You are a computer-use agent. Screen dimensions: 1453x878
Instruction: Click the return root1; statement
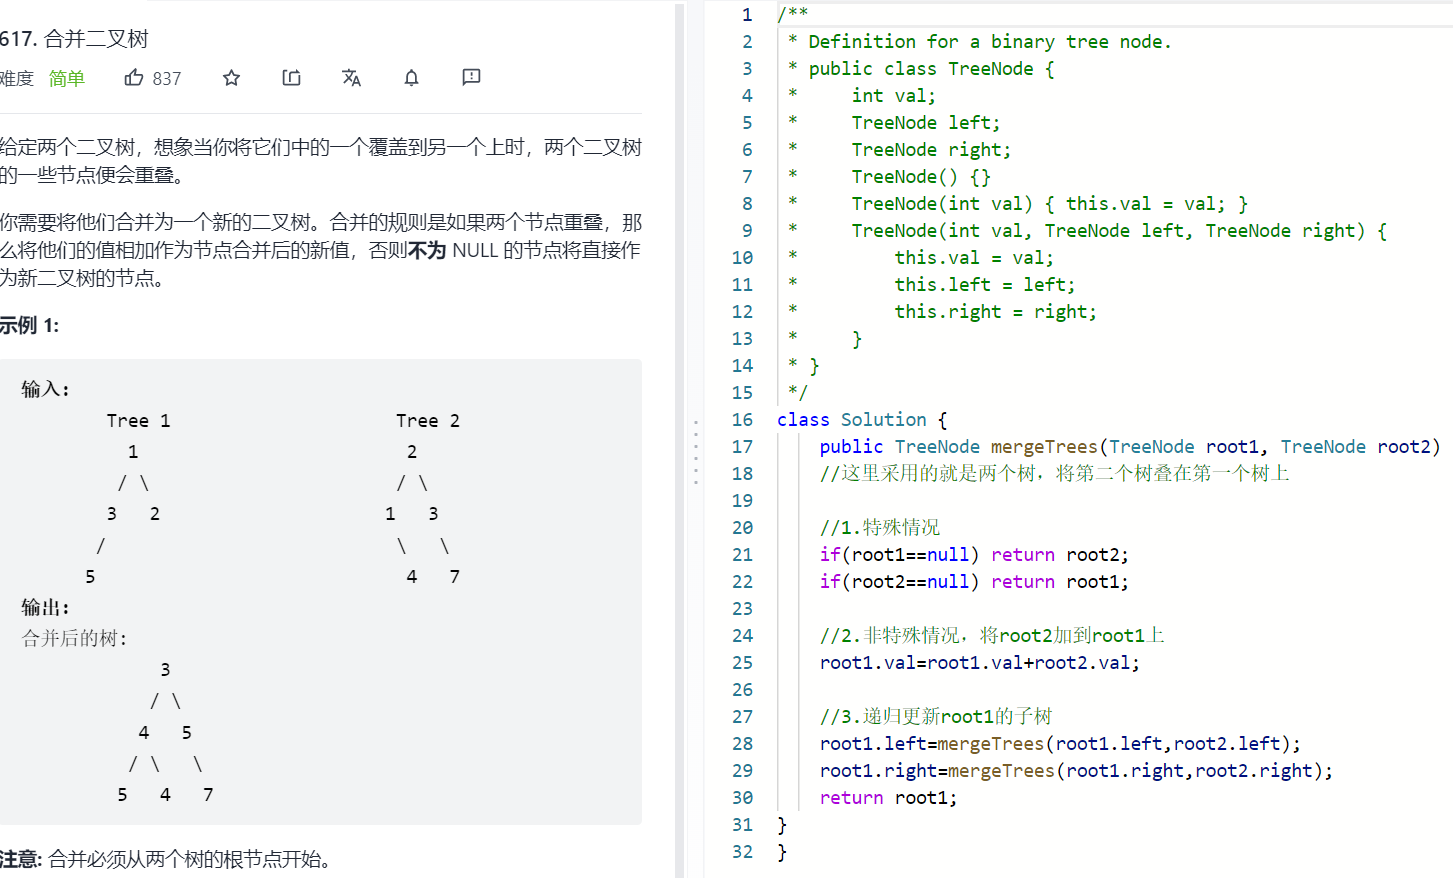(888, 798)
